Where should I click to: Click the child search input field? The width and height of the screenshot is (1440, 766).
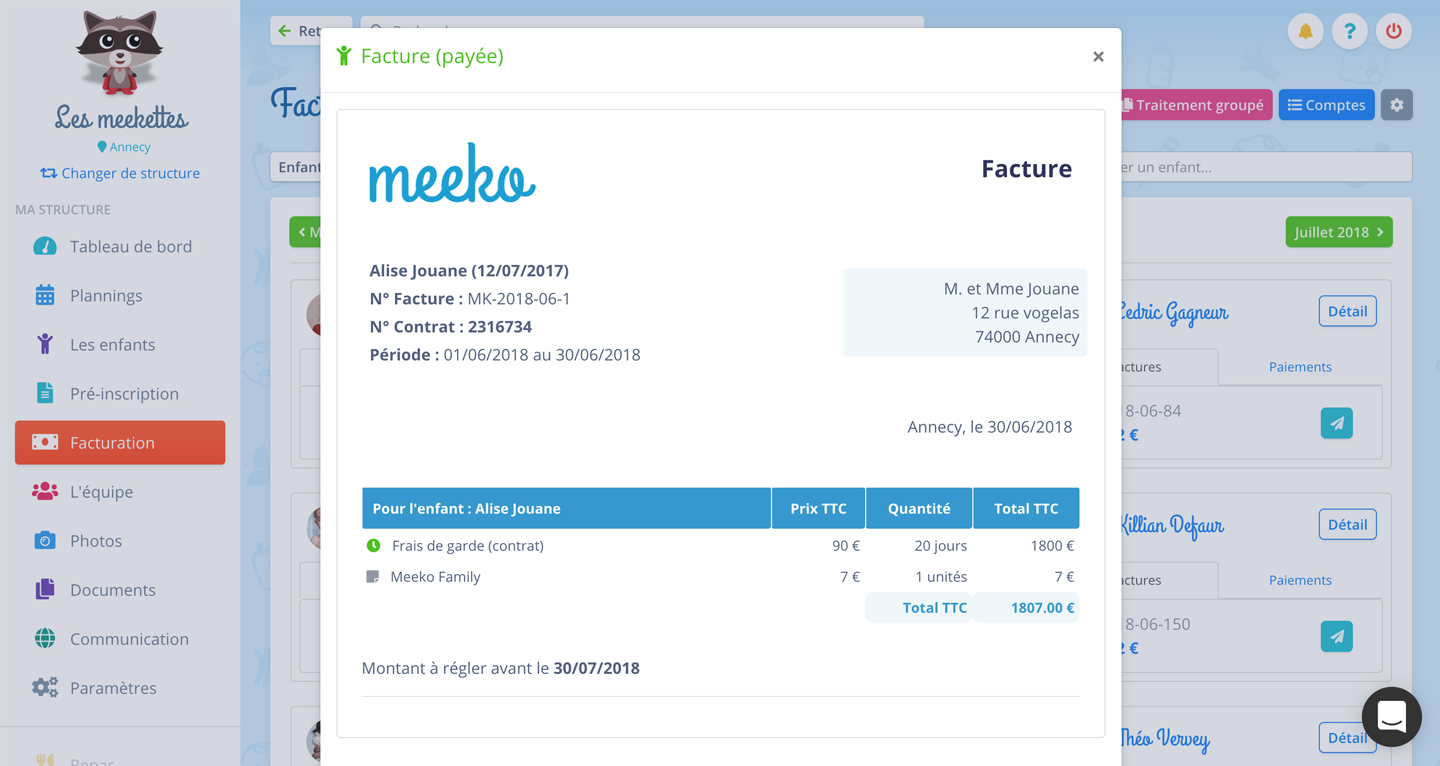pyautogui.click(x=1265, y=167)
